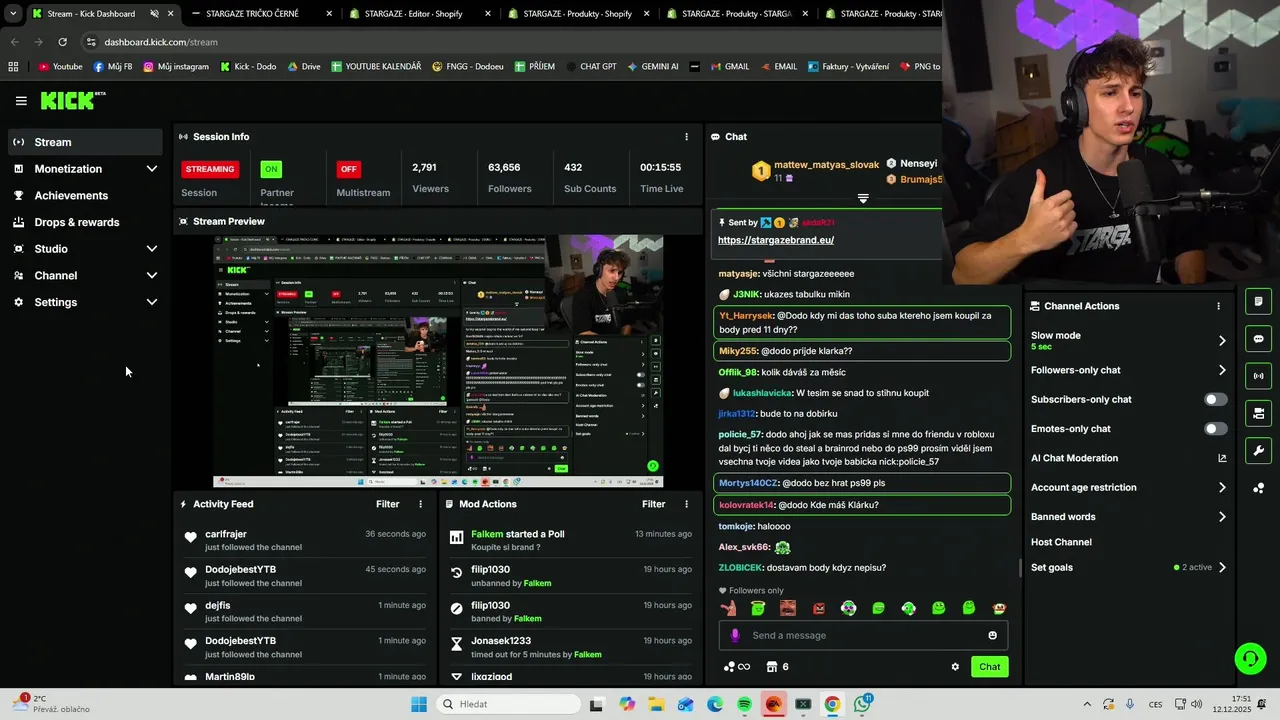Click the bubbles icon in right sidebar
The image size is (1280, 720).
[x=1258, y=488]
